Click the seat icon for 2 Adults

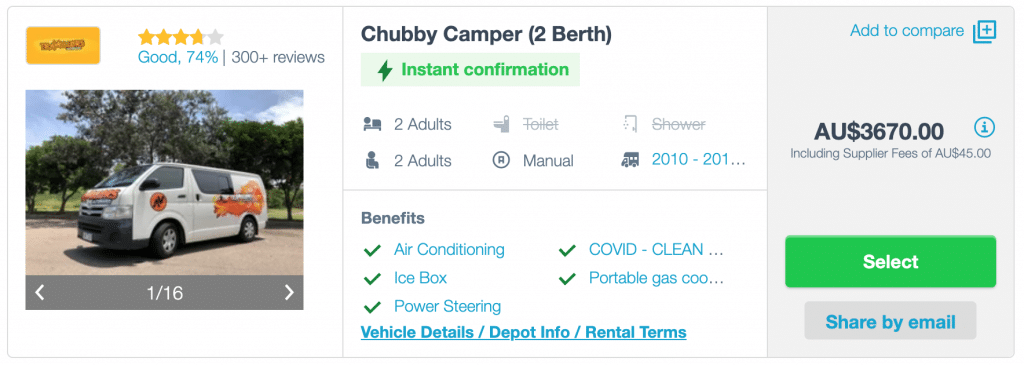(x=372, y=161)
